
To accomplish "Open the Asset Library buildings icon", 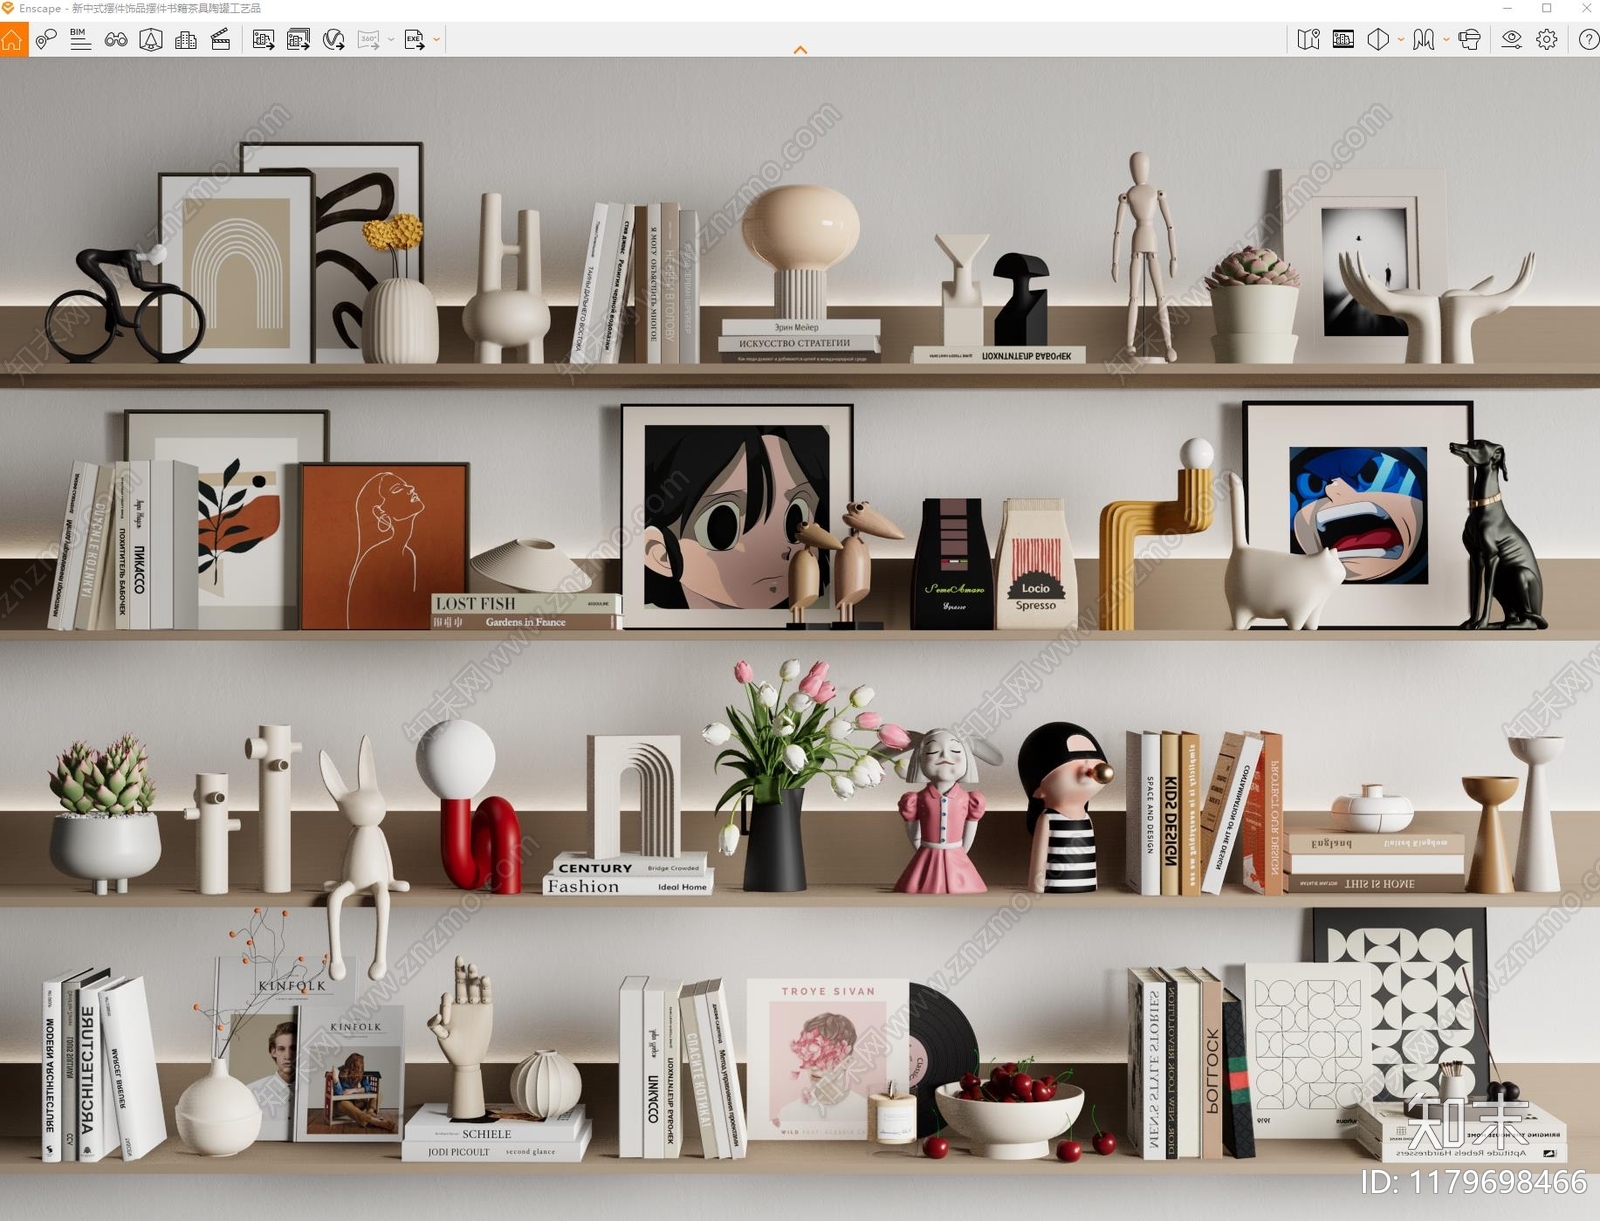I will [x=186, y=40].
